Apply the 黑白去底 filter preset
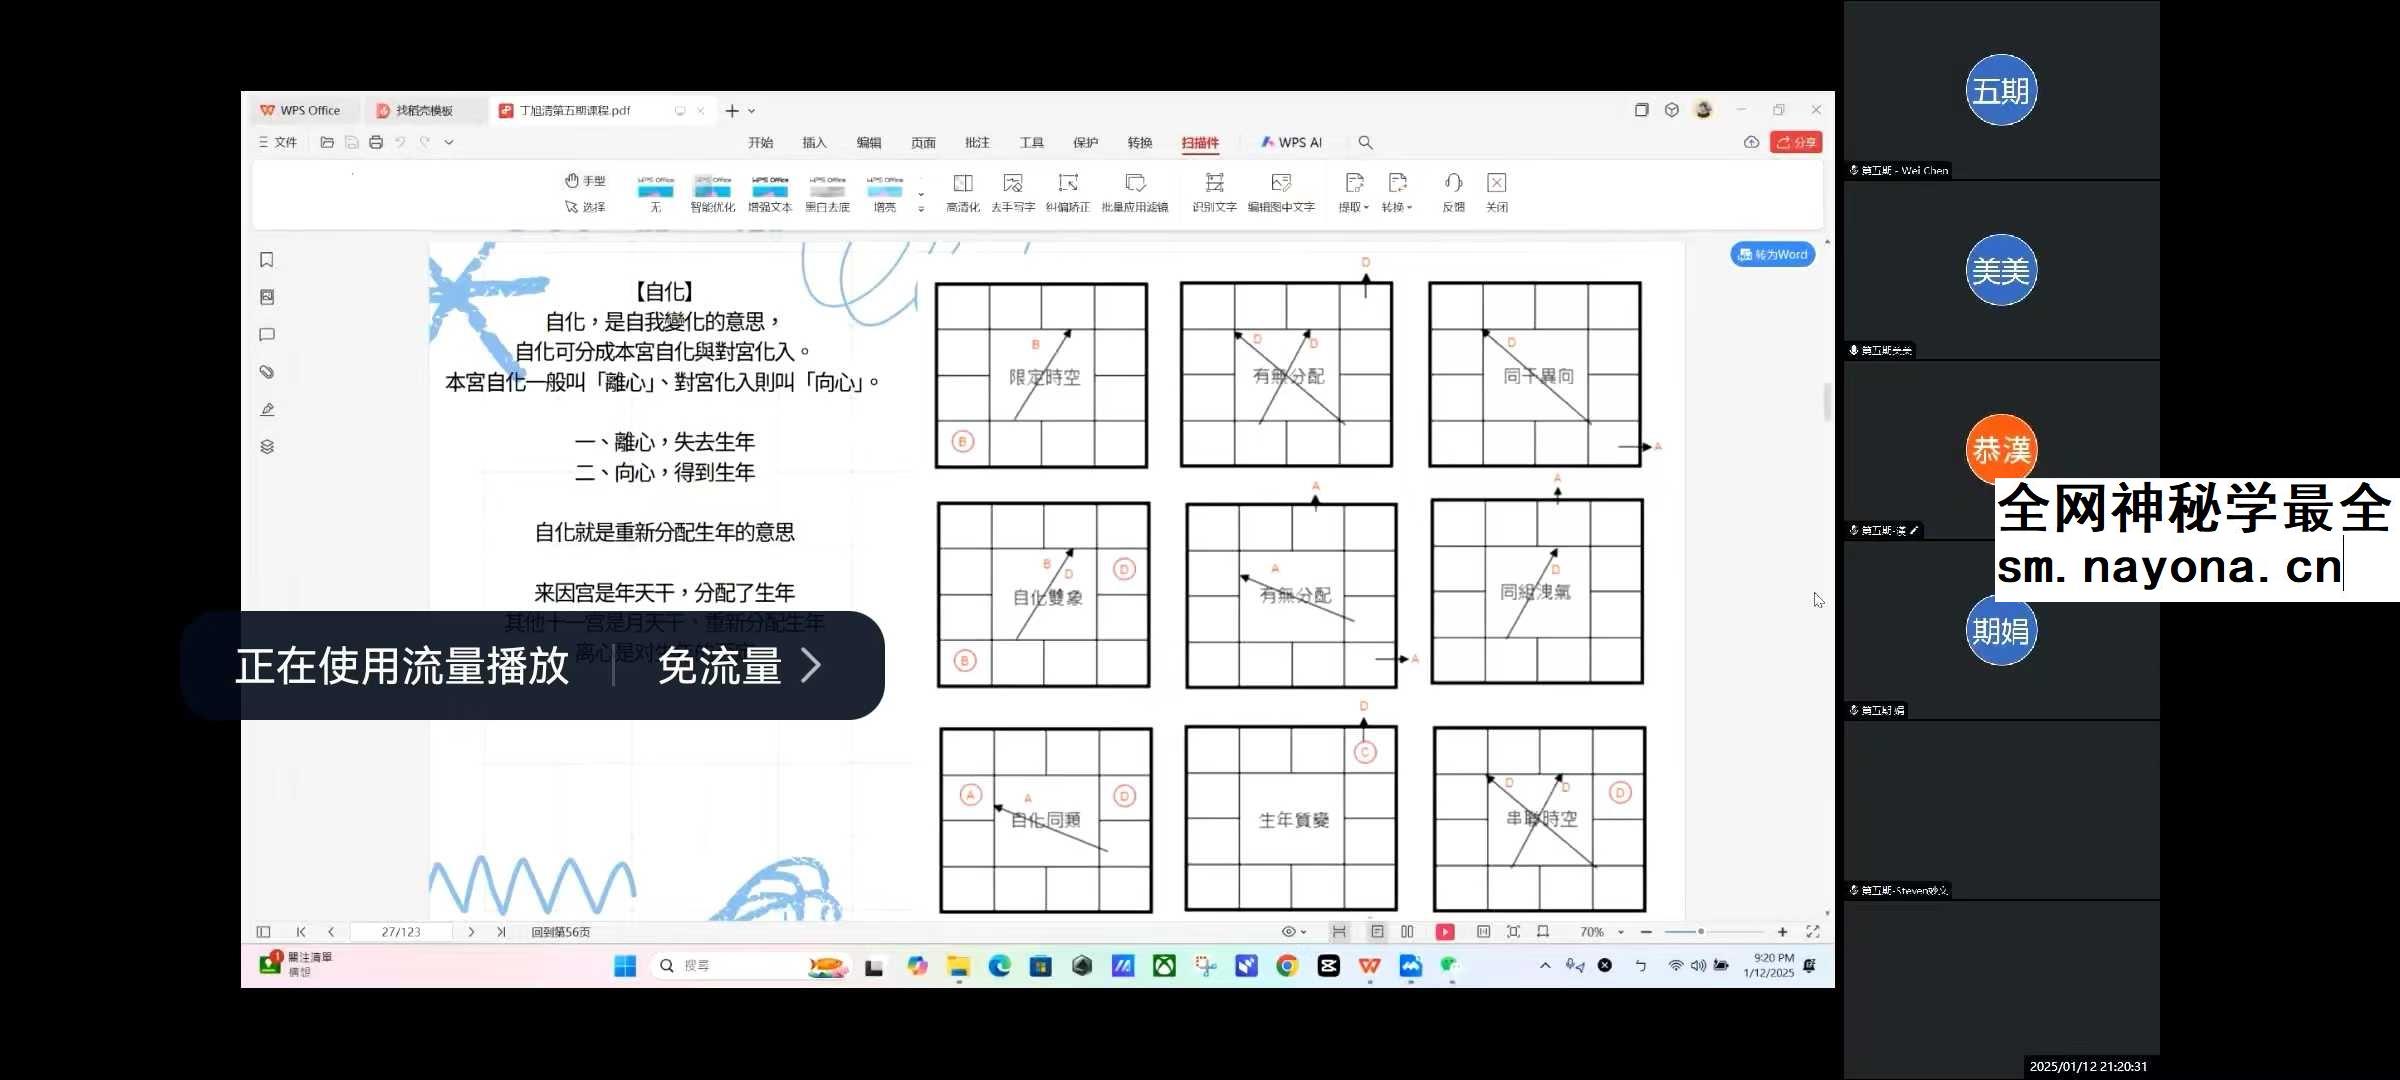The image size is (2400, 1080). (x=827, y=194)
